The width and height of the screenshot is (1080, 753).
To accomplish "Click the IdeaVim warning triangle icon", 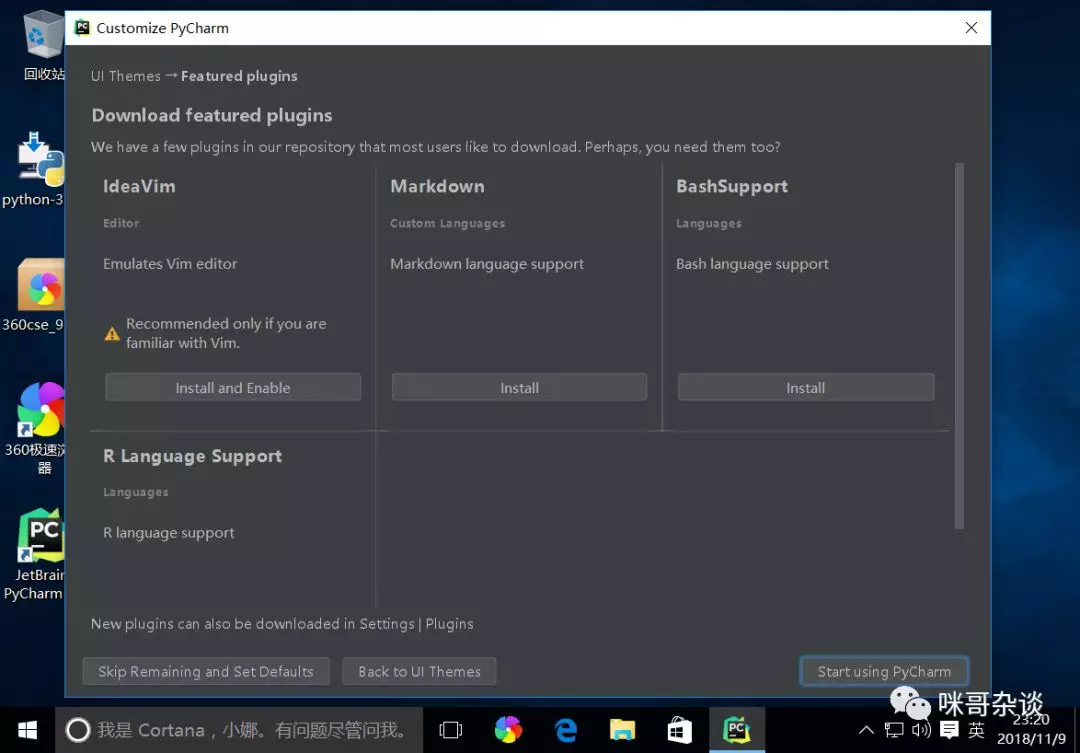I will [x=112, y=333].
